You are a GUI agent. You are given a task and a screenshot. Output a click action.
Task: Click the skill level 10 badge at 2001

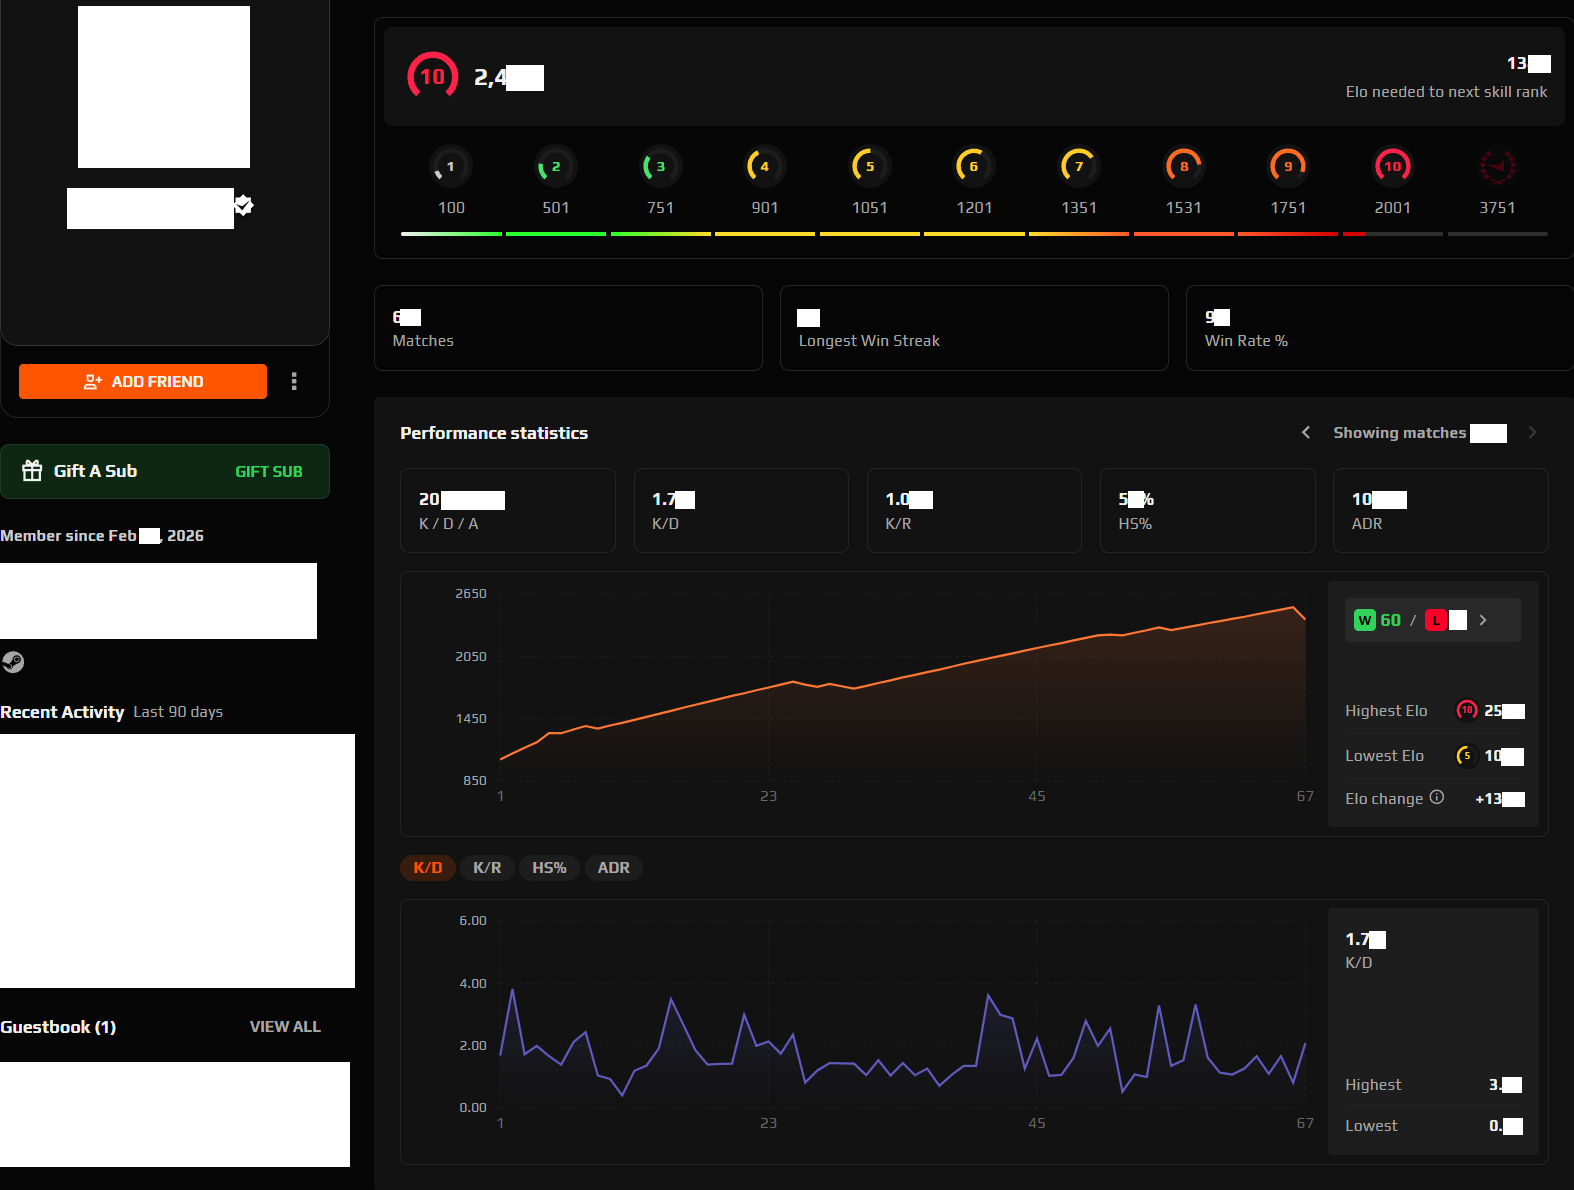[x=1392, y=166]
